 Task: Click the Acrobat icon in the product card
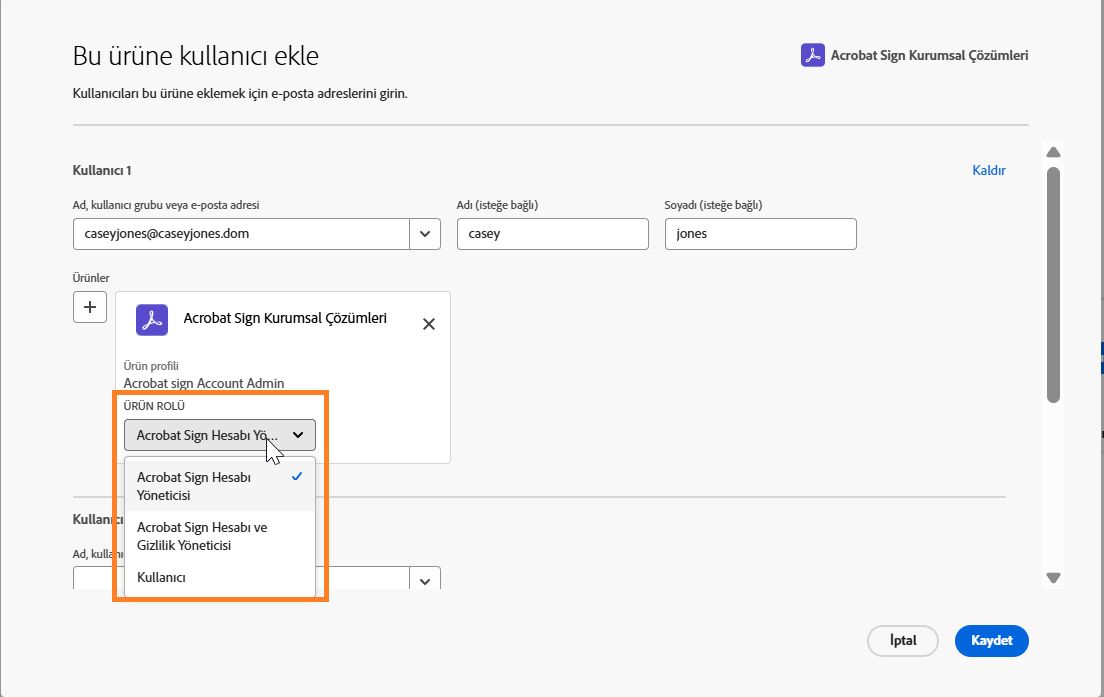pyautogui.click(x=152, y=320)
